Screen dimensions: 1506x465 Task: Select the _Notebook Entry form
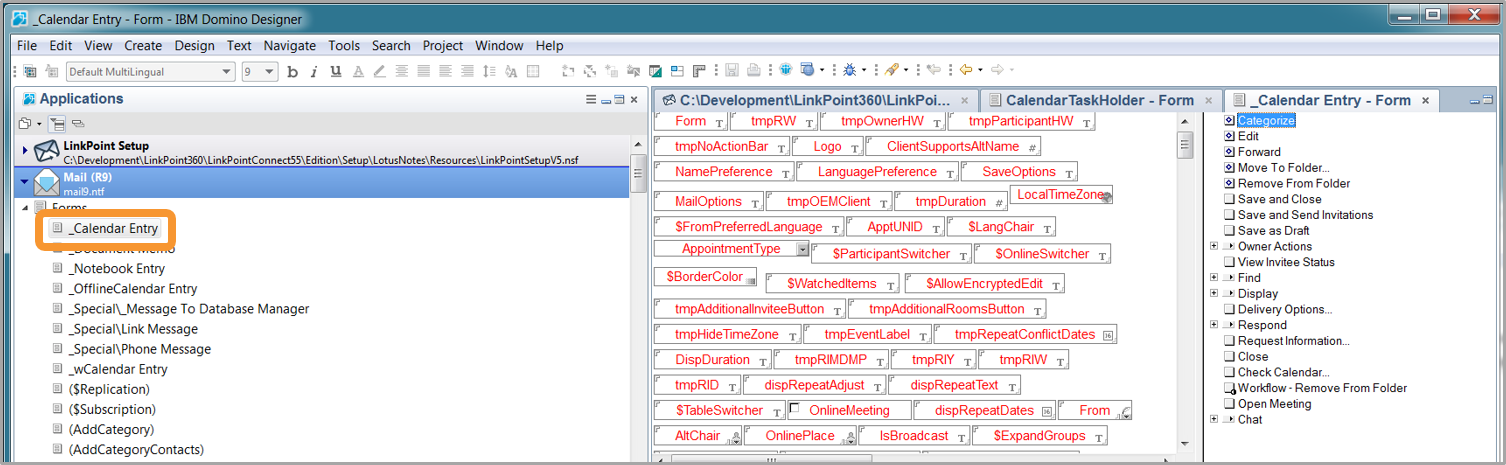click(117, 268)
